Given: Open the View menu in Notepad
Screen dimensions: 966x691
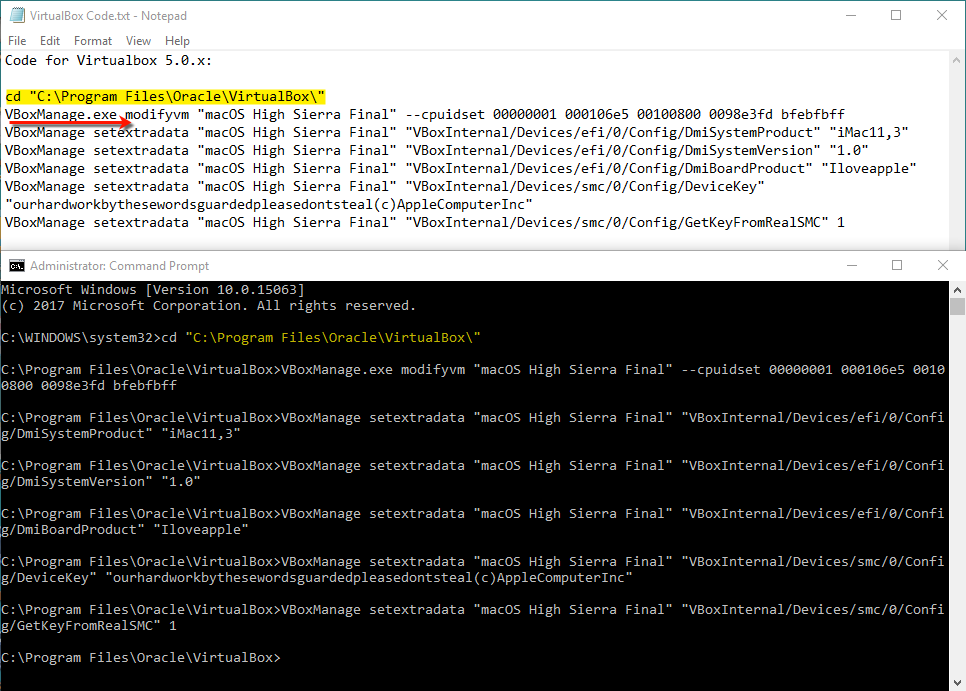Looking at the screenshot, I should tap(139, 41).
